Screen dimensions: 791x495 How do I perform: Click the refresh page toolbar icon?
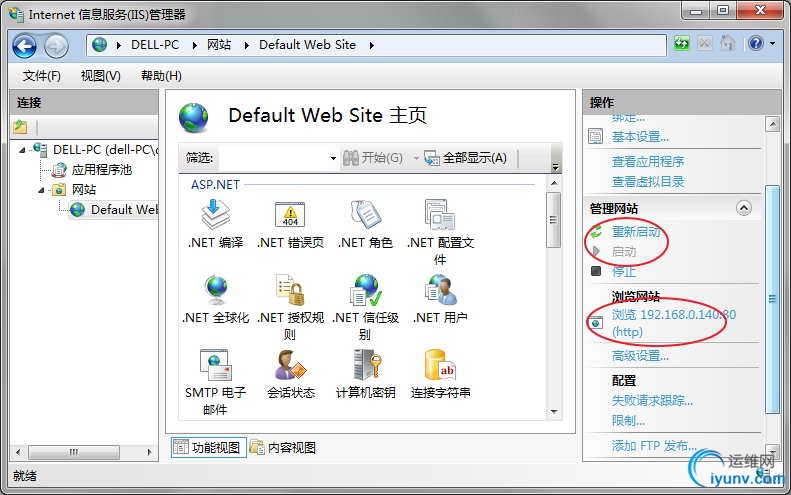[682, 44]
